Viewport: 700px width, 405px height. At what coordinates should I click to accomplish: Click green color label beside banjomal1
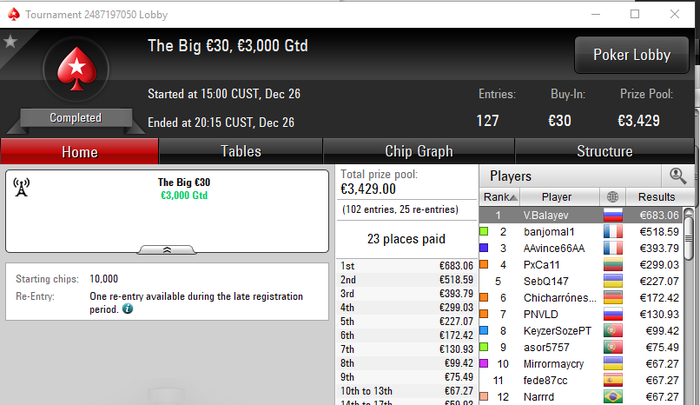click(483, 231)
